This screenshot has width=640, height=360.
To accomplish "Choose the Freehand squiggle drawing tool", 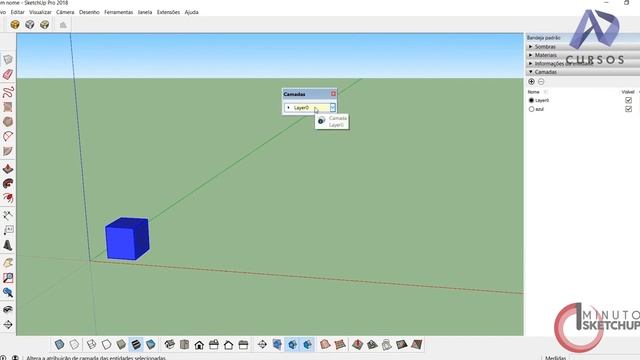I will (8, 92).
